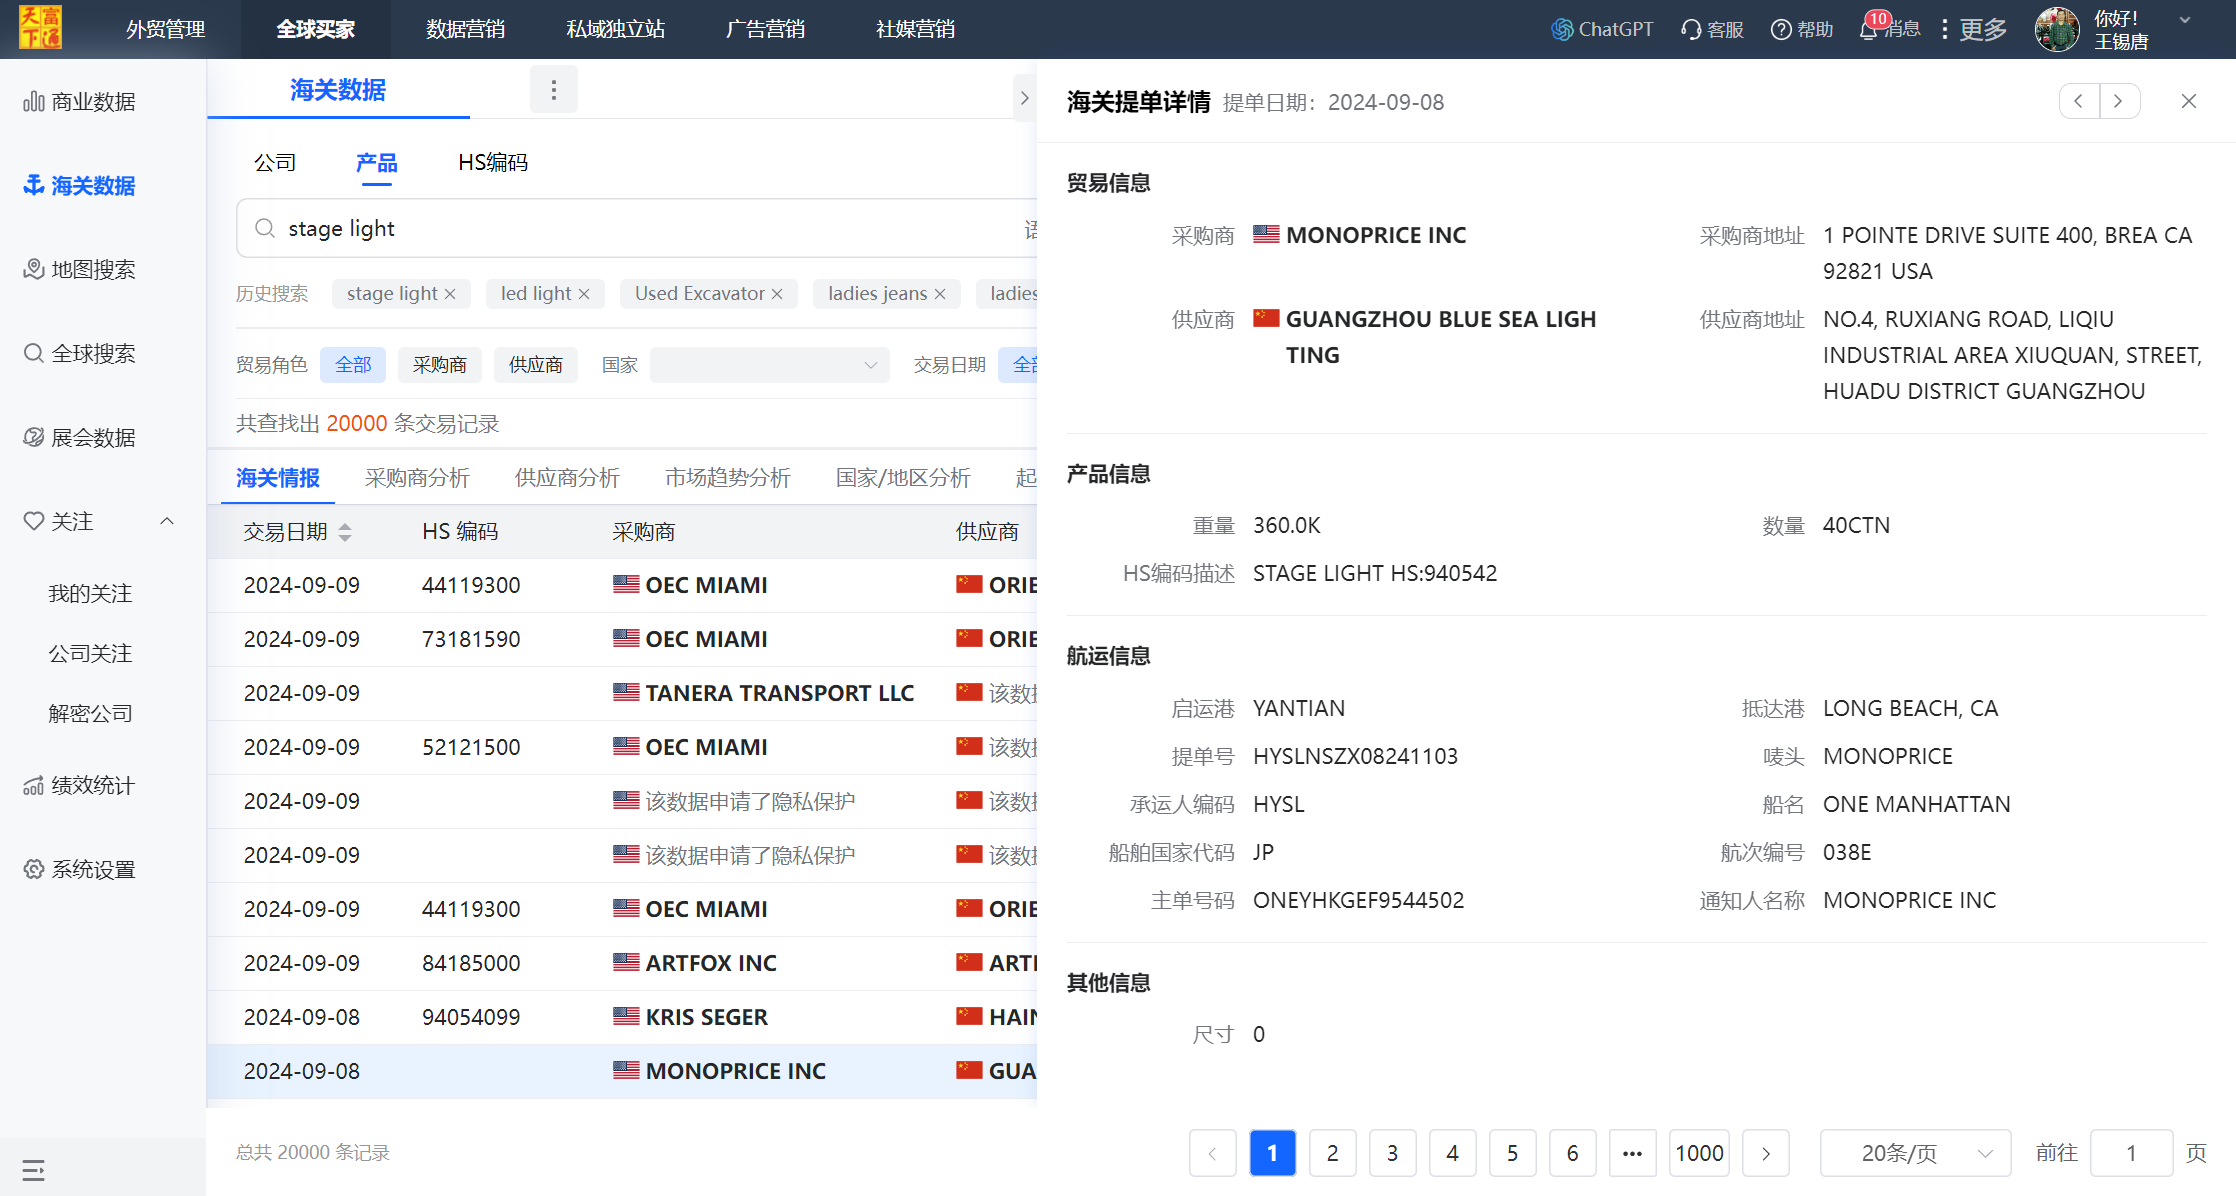This screenshot has width=2236, height=1196.
Task: Go to page 2 of results
Action: point(1333,1153)
